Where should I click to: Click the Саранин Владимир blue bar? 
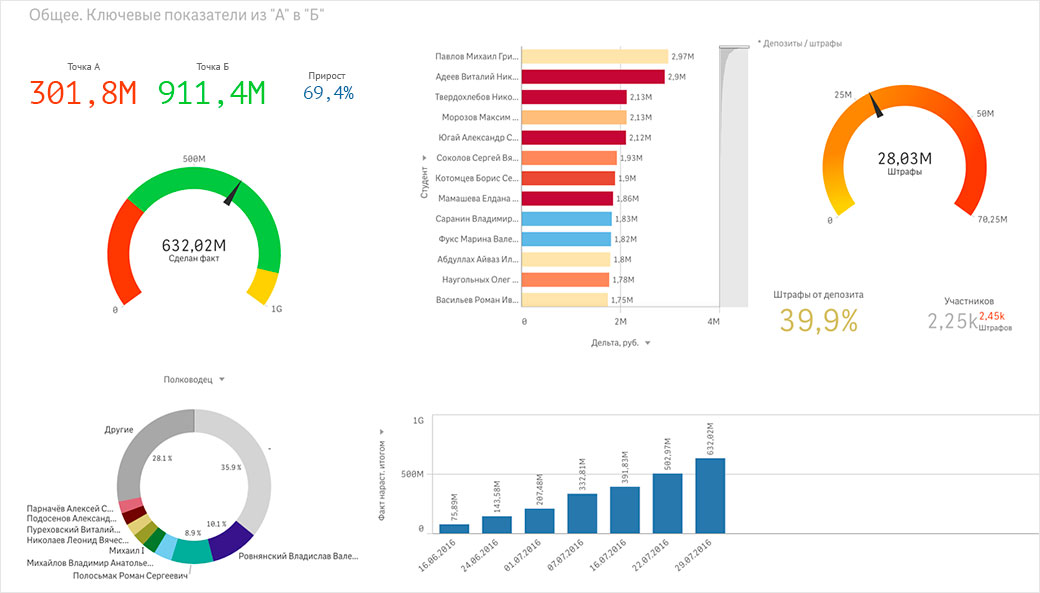567,219
